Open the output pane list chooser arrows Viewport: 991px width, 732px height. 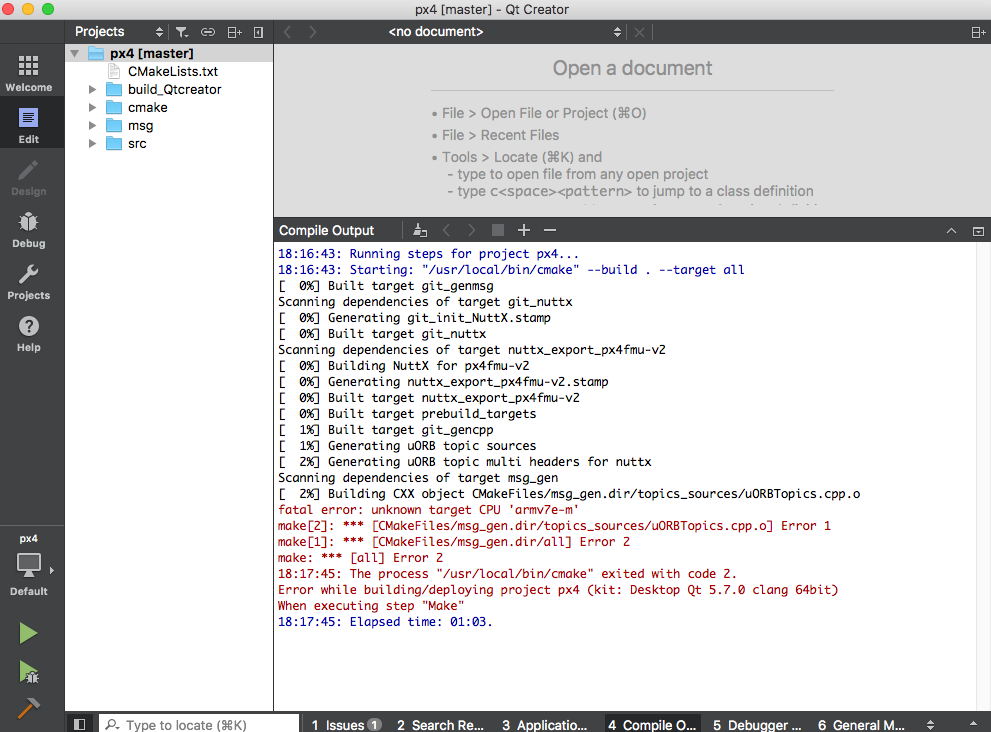pos(930,724)
